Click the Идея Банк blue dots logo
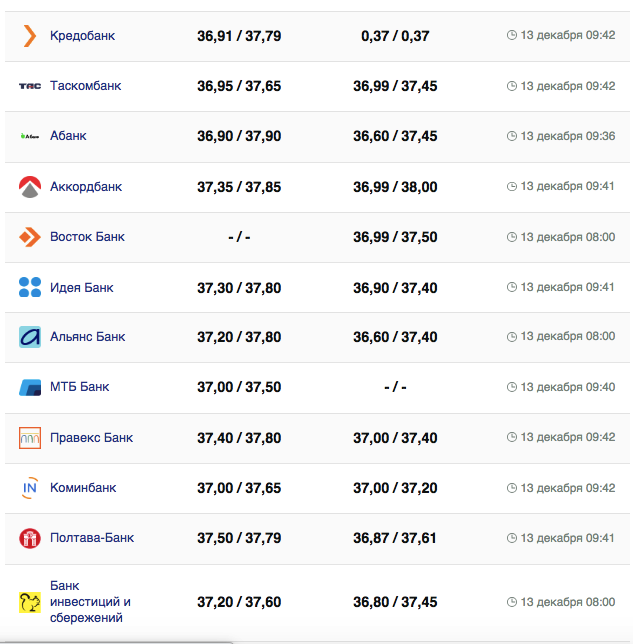 [x=29, y=288]
